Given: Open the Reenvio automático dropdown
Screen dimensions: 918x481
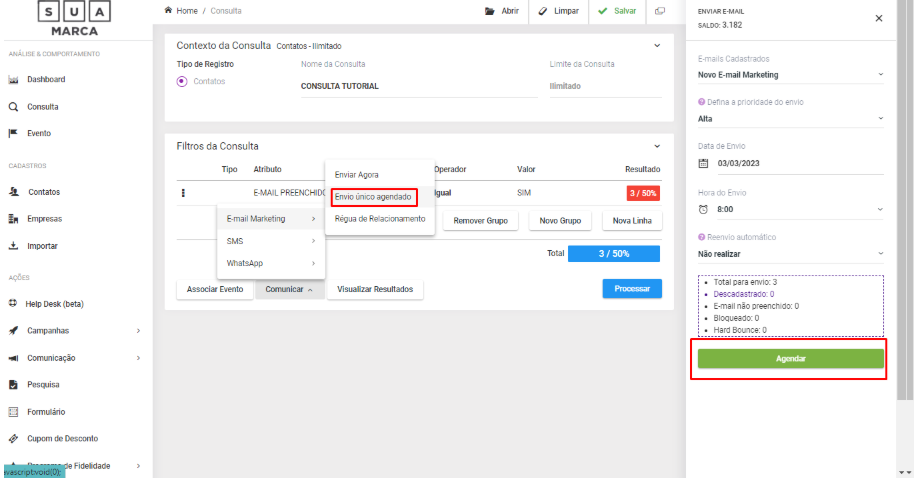Looking at the screenshot, I should click(790, 254).
